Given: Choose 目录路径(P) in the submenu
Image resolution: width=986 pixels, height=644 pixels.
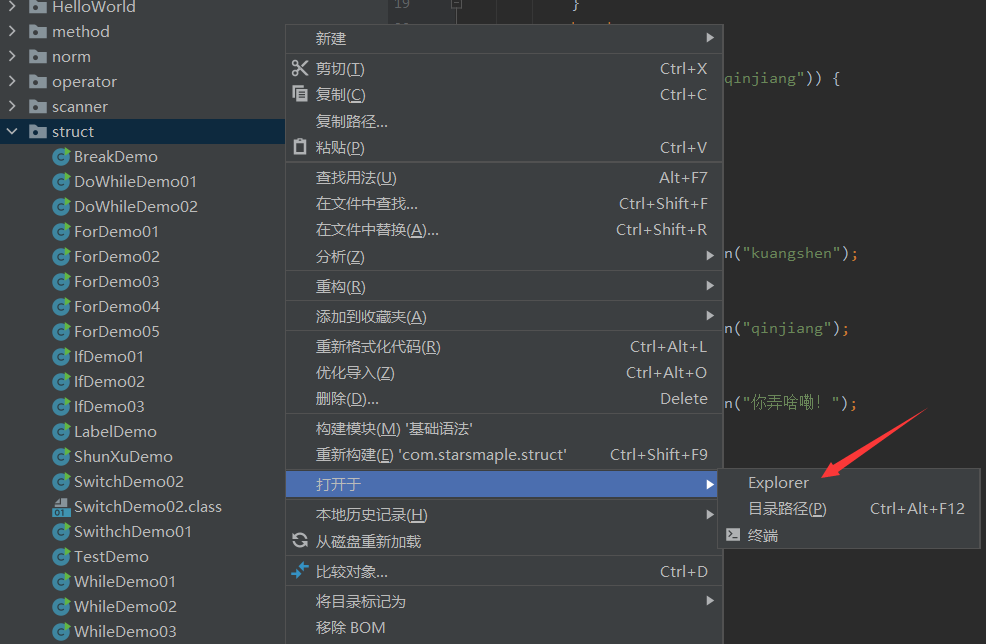Looking at the screenshot, I should (849, 508).
